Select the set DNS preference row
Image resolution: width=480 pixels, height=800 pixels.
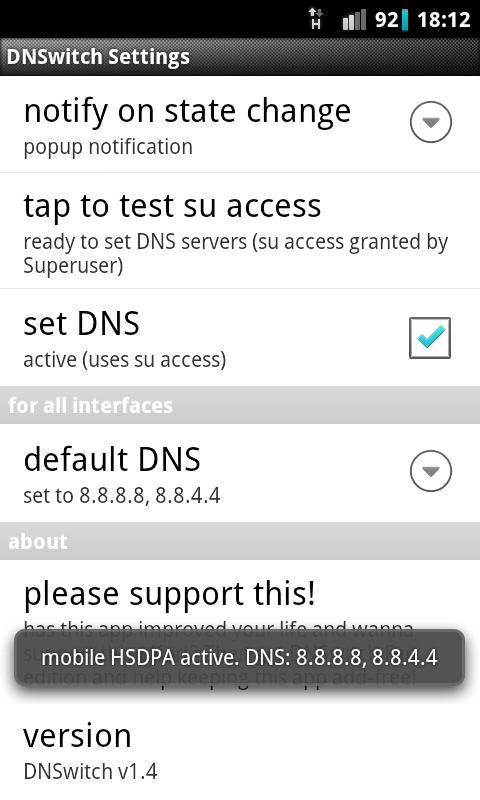click(240, 338)
